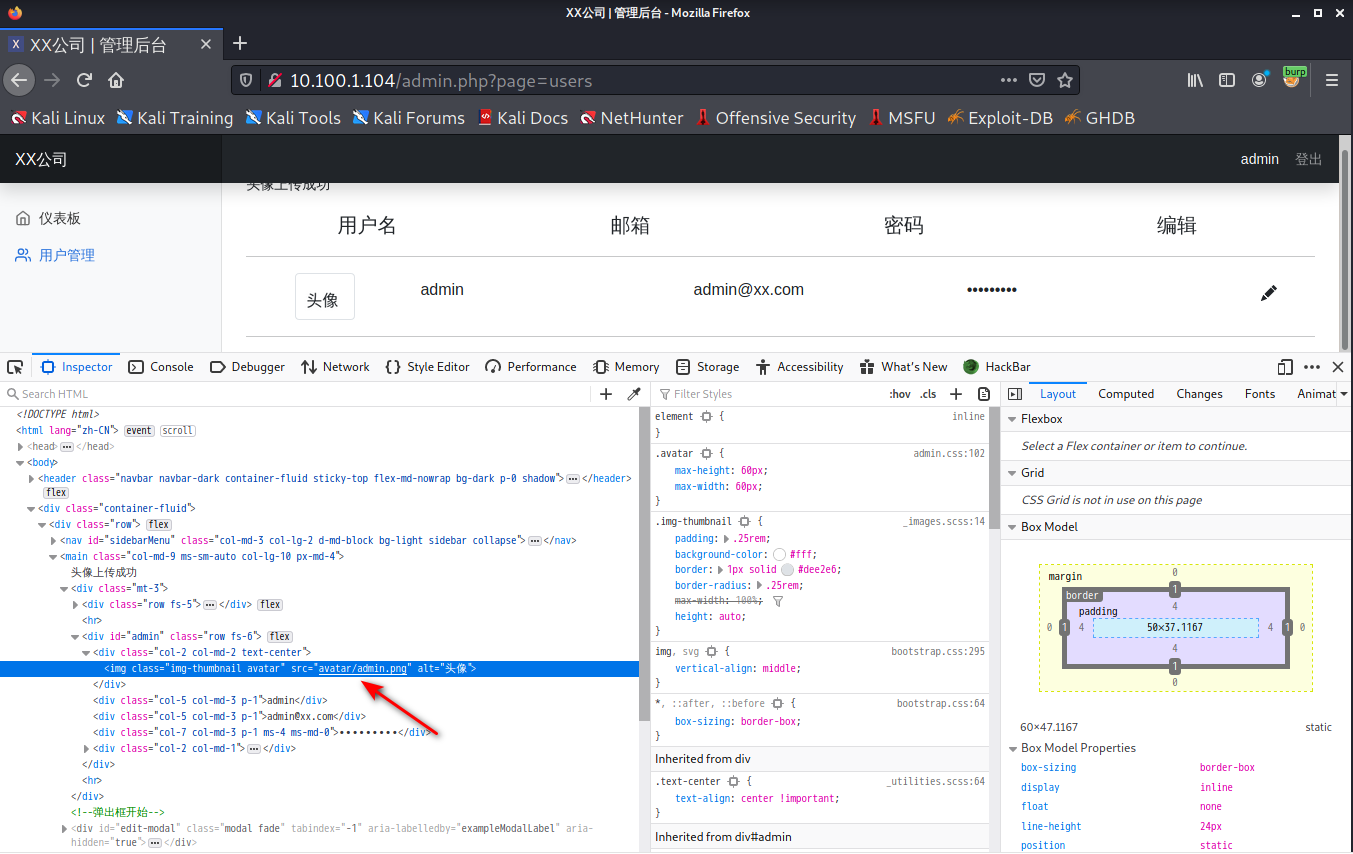Viewport: 1353px width, 854px height.
Task: Toggle the :hov pseudo-class panel
Action: [x=899, y=394]
